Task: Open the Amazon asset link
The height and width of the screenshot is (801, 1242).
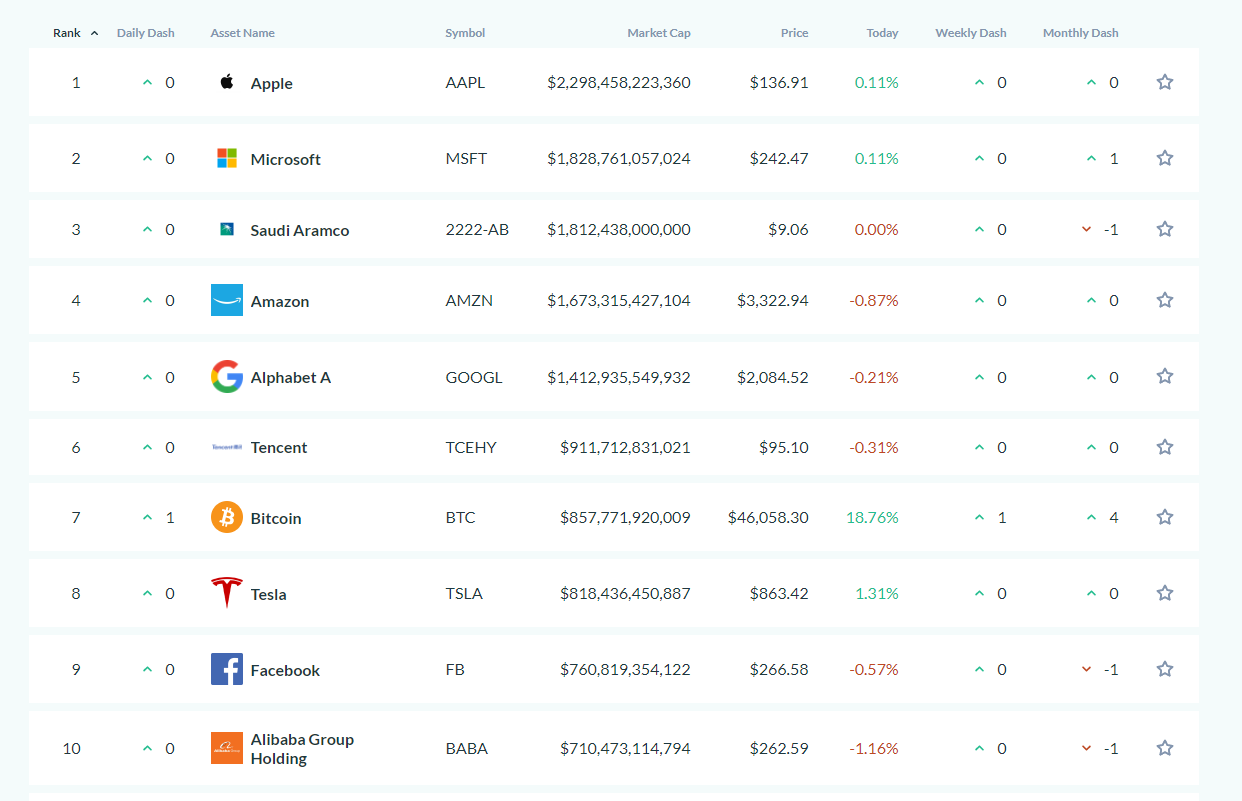Action: click(x=280, y=301)
